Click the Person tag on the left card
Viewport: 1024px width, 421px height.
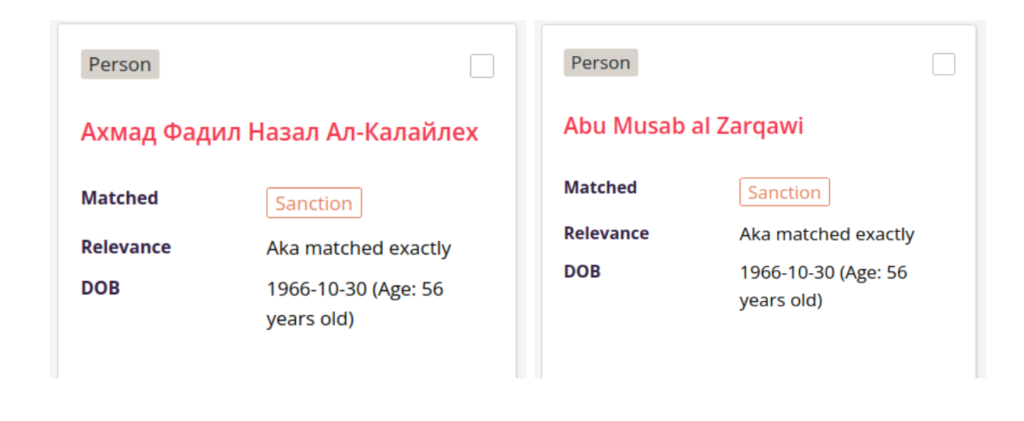tap(120, 65)
